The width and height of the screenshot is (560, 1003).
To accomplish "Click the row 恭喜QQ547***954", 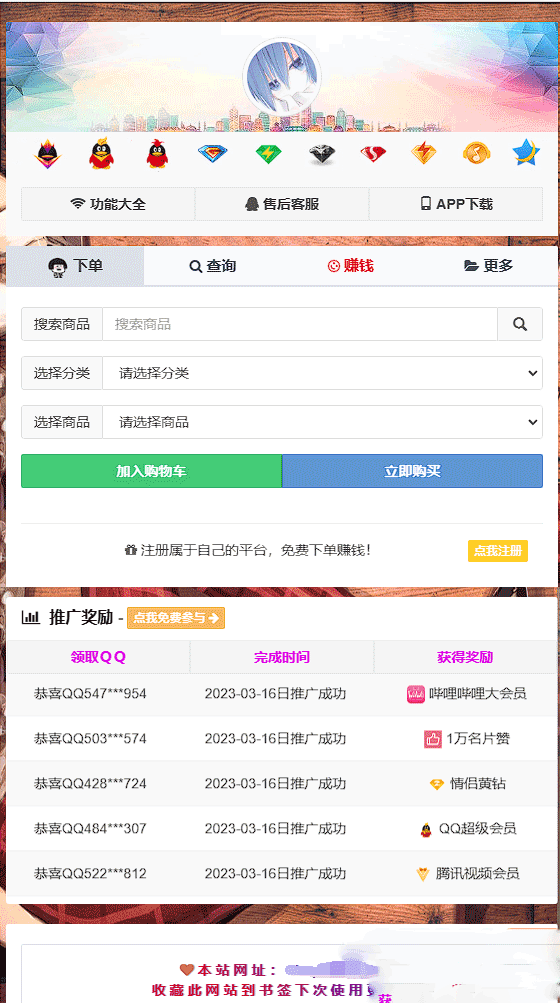I will 282,693.
